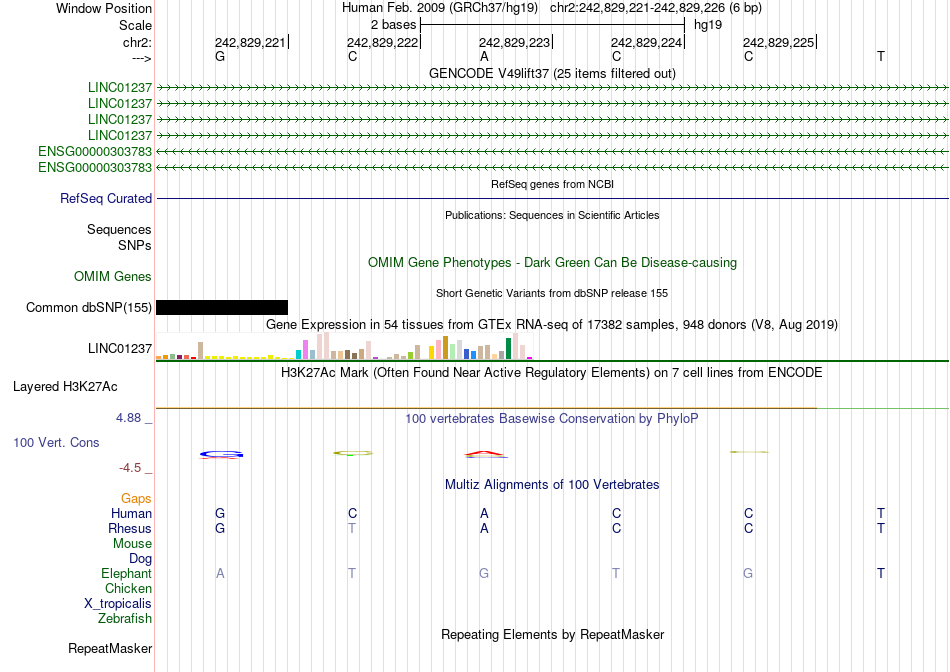
Task: Click the Mouse species label
Action: click(x=132, y=544)
